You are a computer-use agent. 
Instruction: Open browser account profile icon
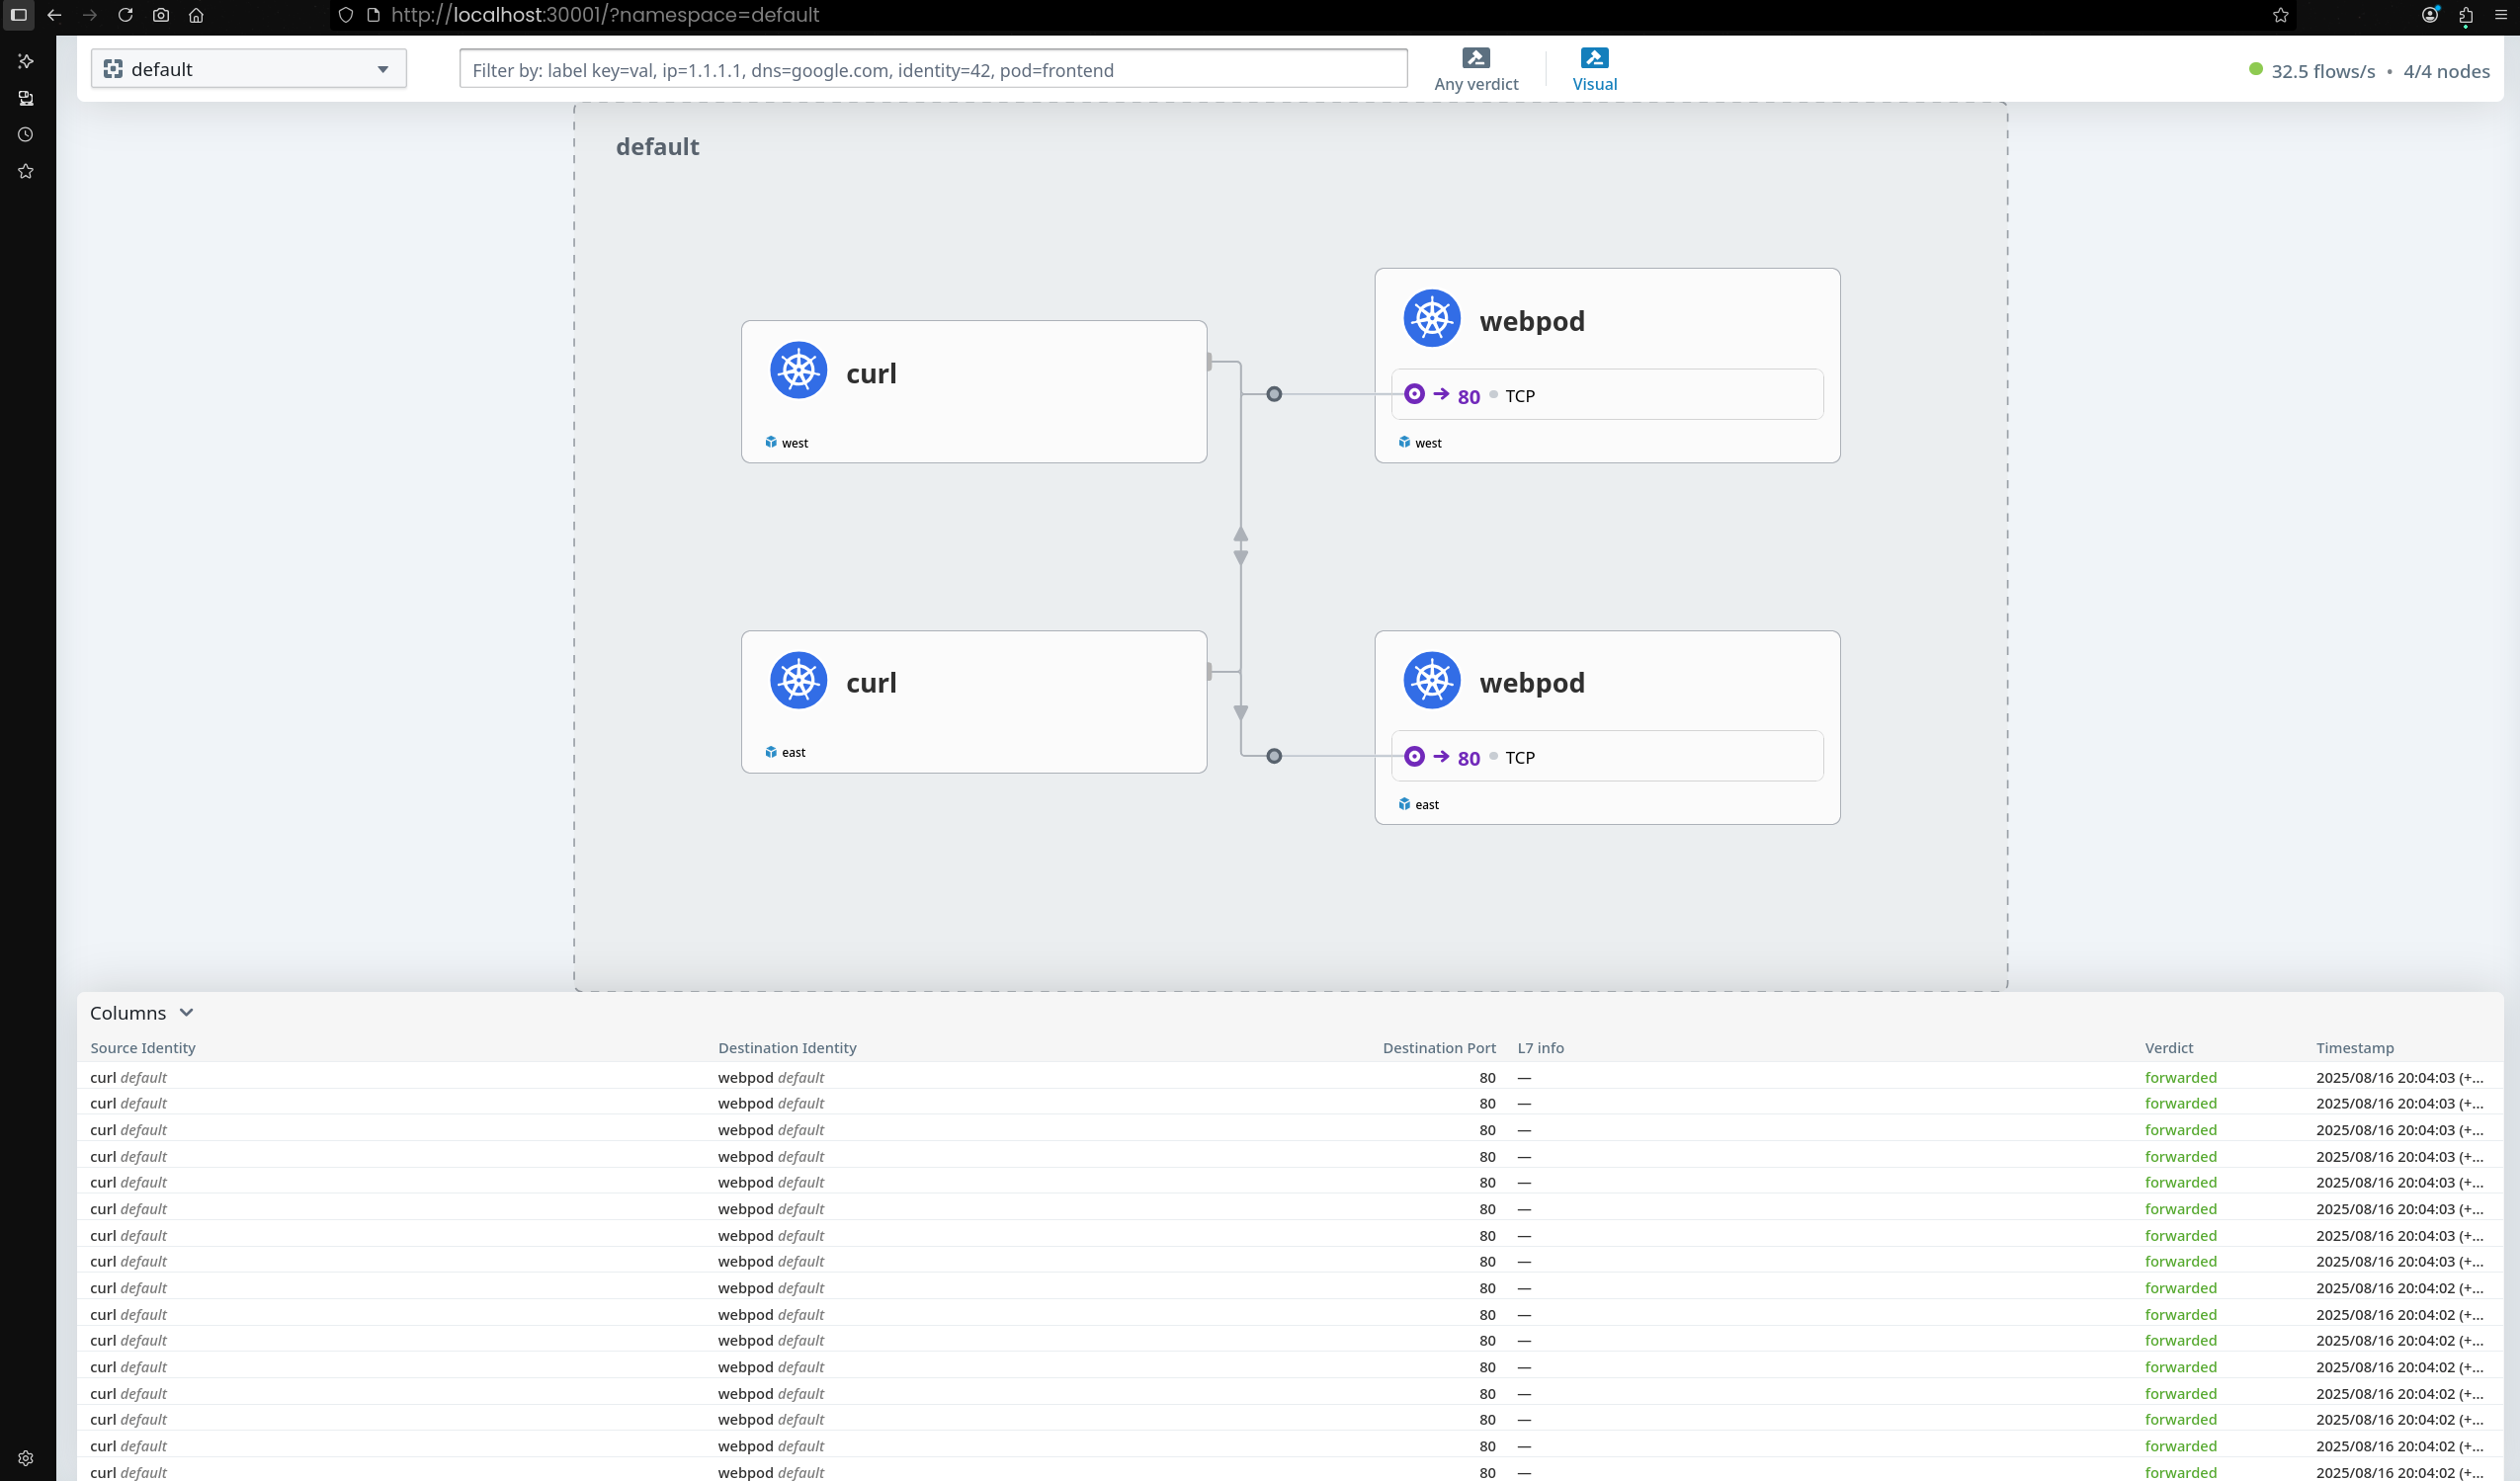point(2430,15)
